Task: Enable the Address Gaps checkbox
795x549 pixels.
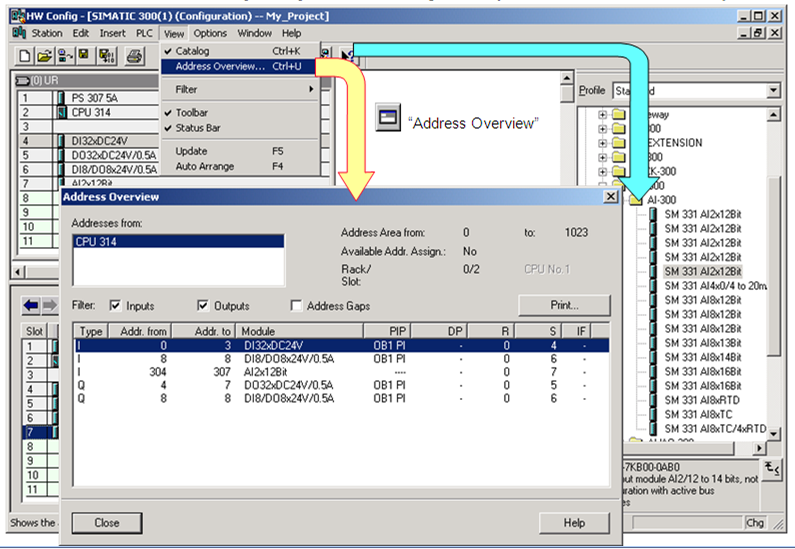Action: (x=296, y=305)
